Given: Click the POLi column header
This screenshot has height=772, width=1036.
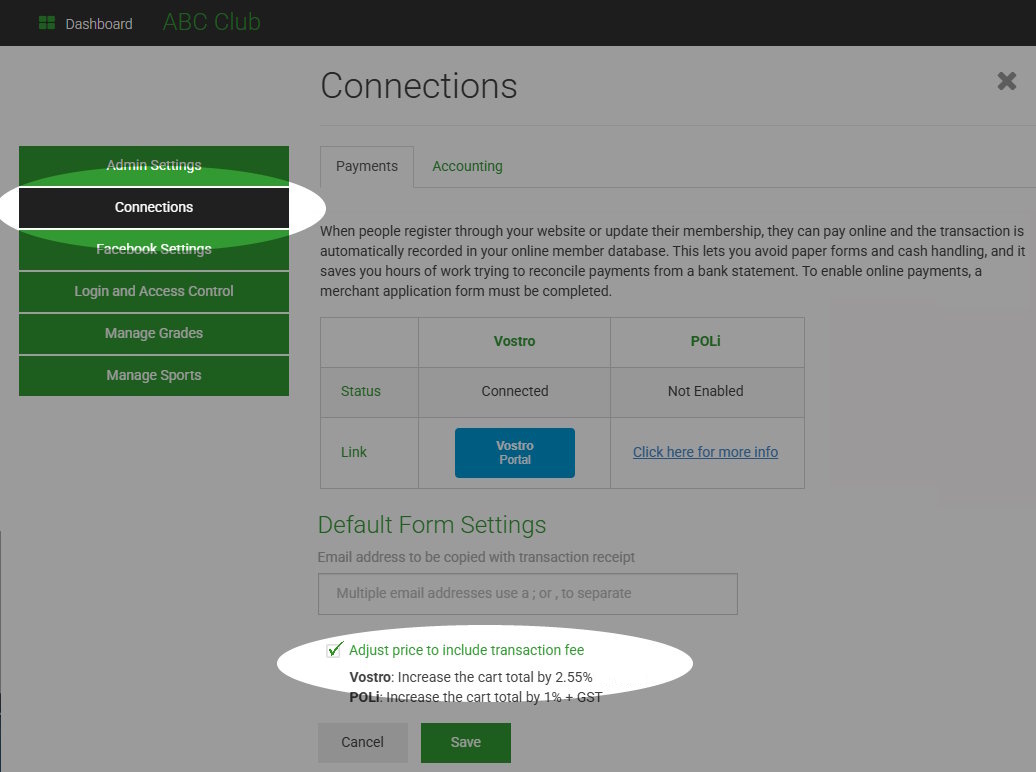Looking at the screenshot, I should pos(705,341).
